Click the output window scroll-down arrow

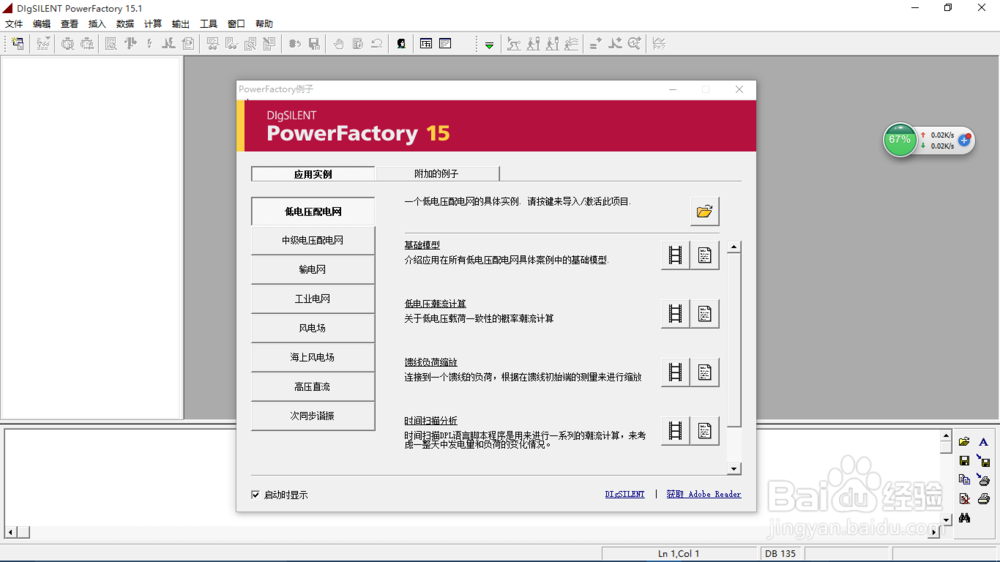tap(946, 520)
